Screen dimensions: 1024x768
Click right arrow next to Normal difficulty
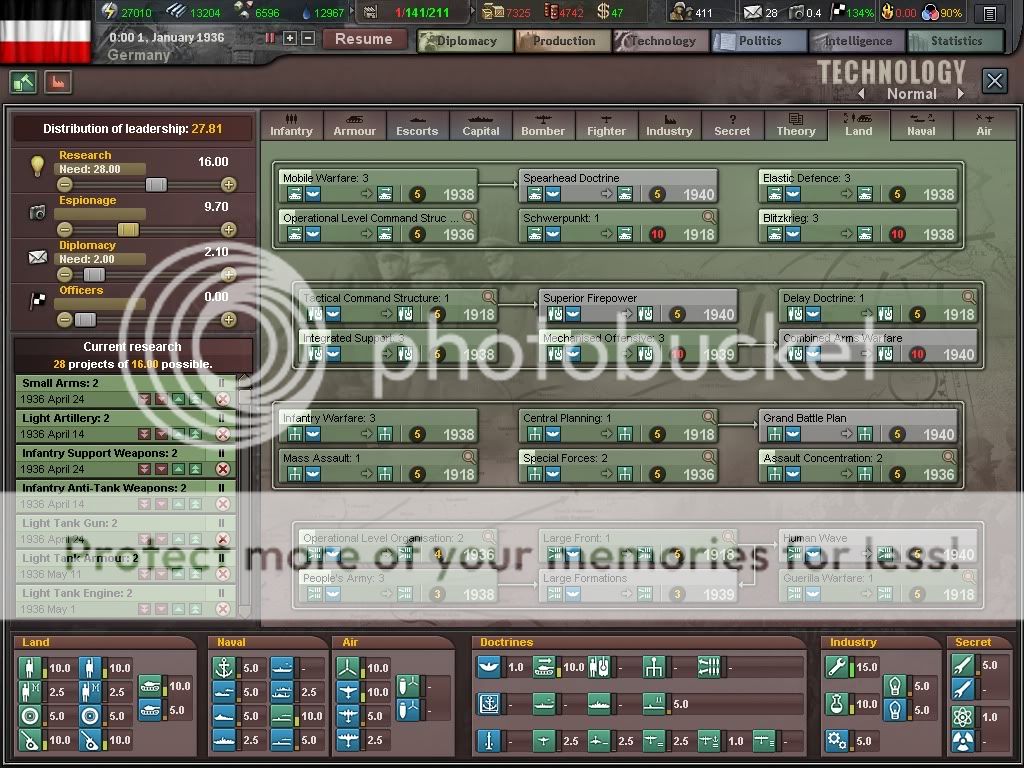[x=961, y=93]
